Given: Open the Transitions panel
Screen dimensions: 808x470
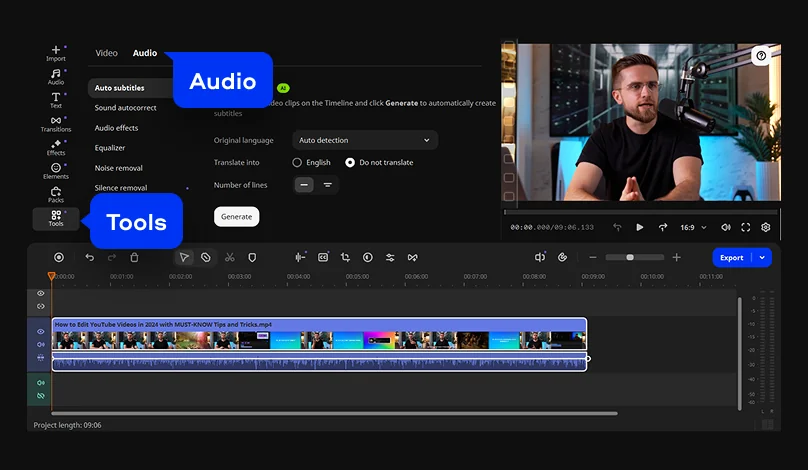Looking at the screenshot, I should (x=56, y=123).
